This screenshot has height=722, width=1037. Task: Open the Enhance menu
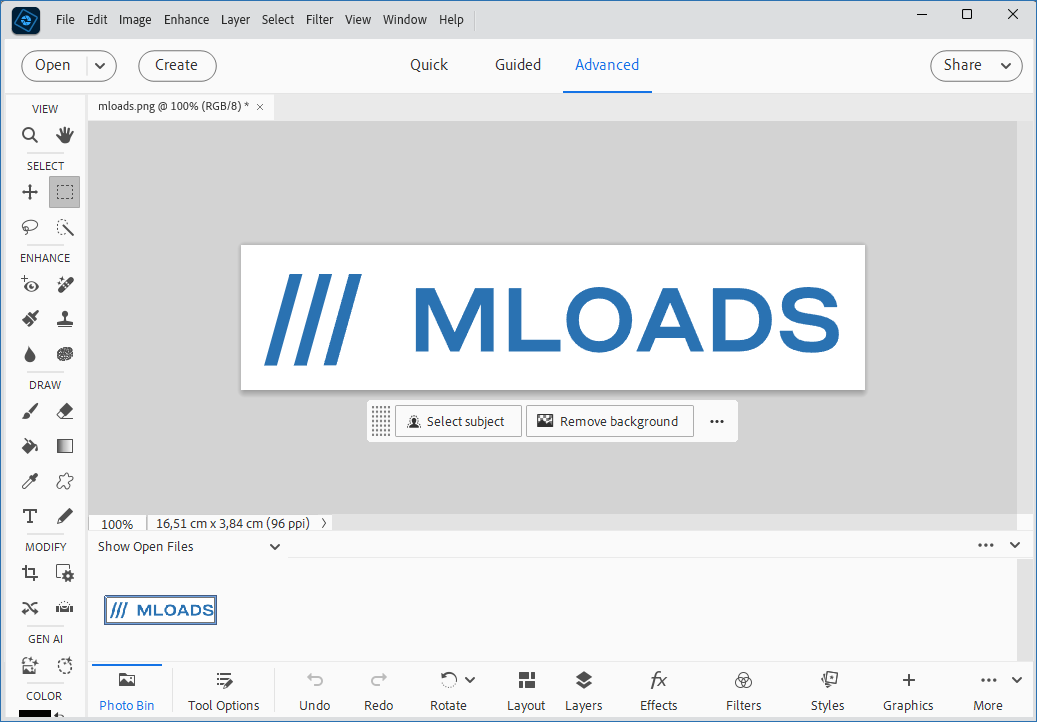[187, 20]
